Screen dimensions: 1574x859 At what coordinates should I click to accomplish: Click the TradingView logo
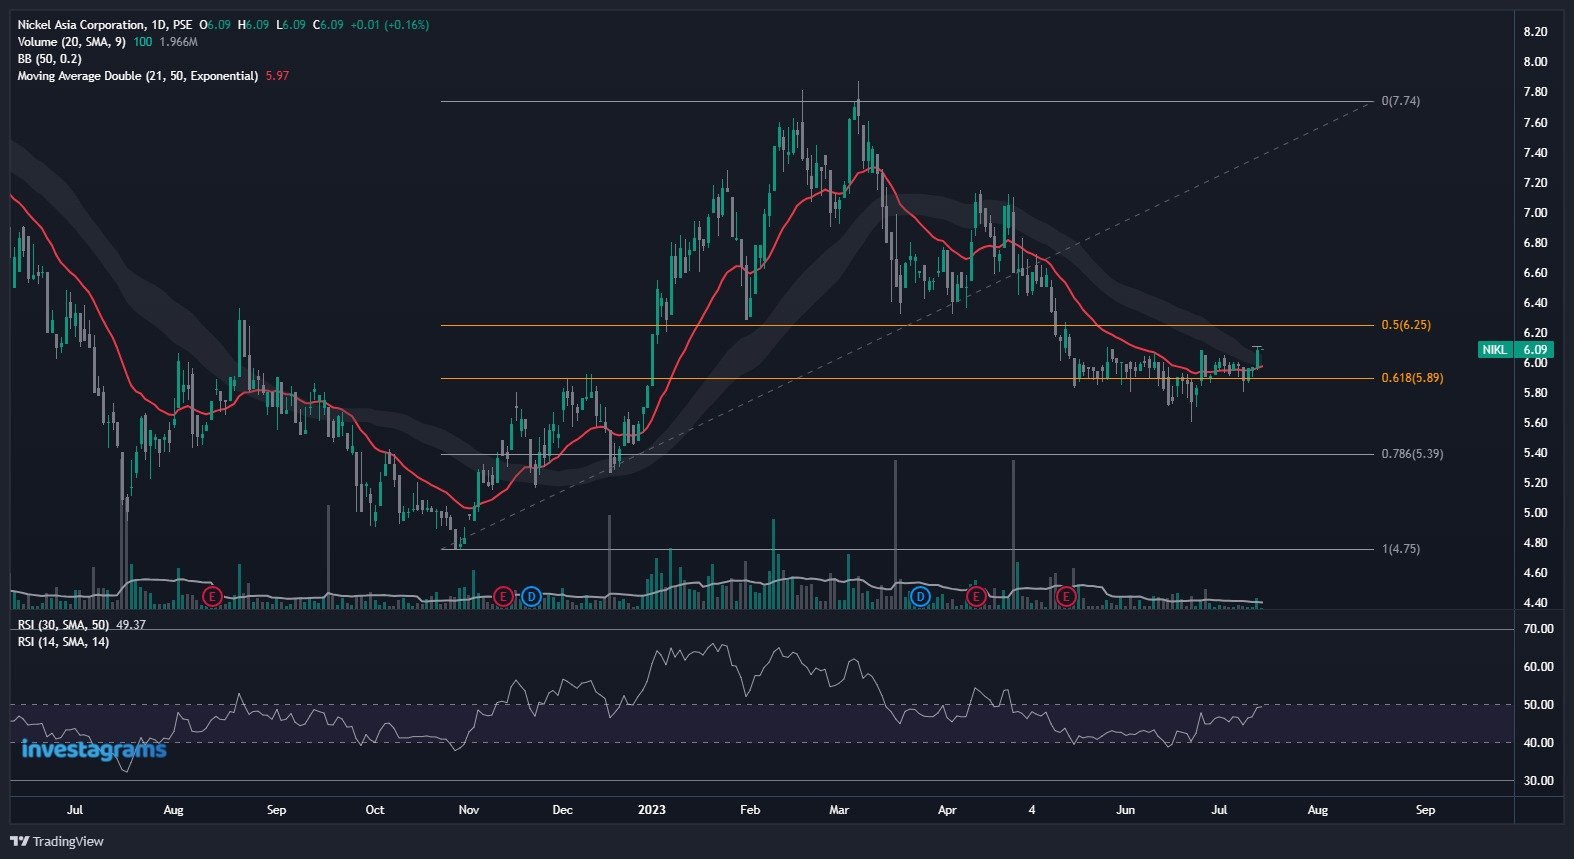(57, 841)
